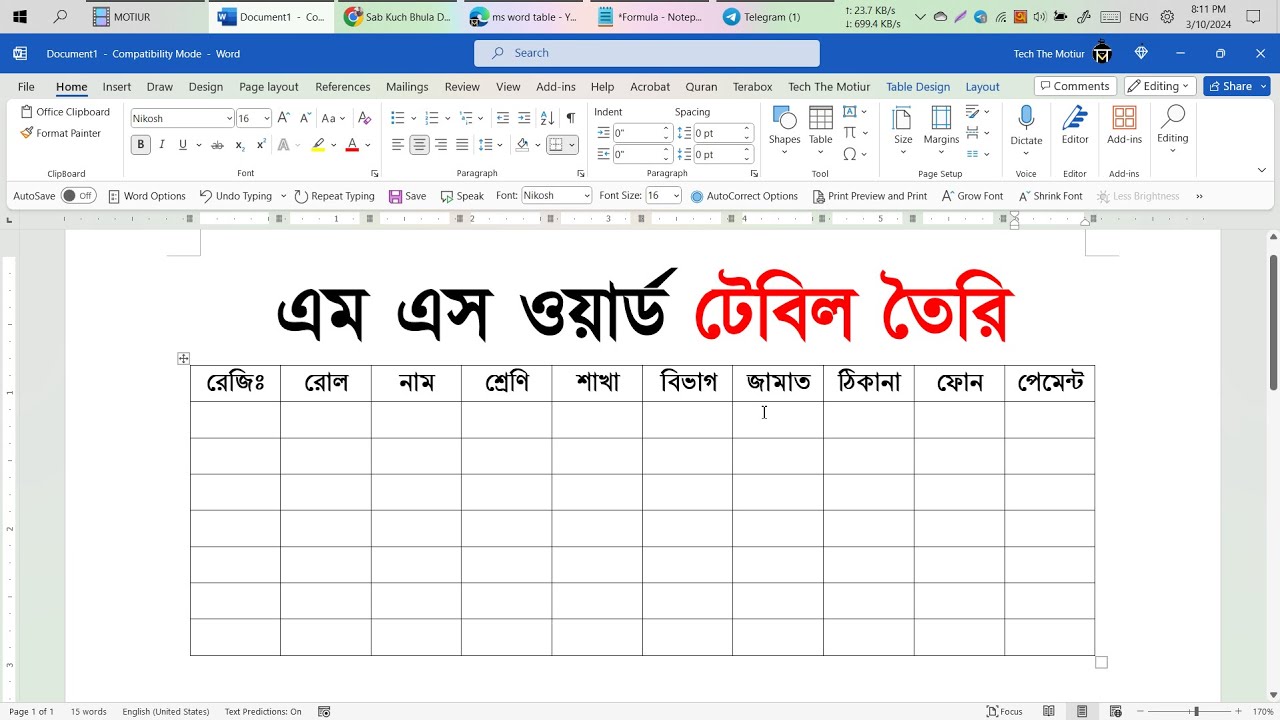Decrease paragraph indent
The width and height of the screenshot is (1280, 720).
coord(502,118)
